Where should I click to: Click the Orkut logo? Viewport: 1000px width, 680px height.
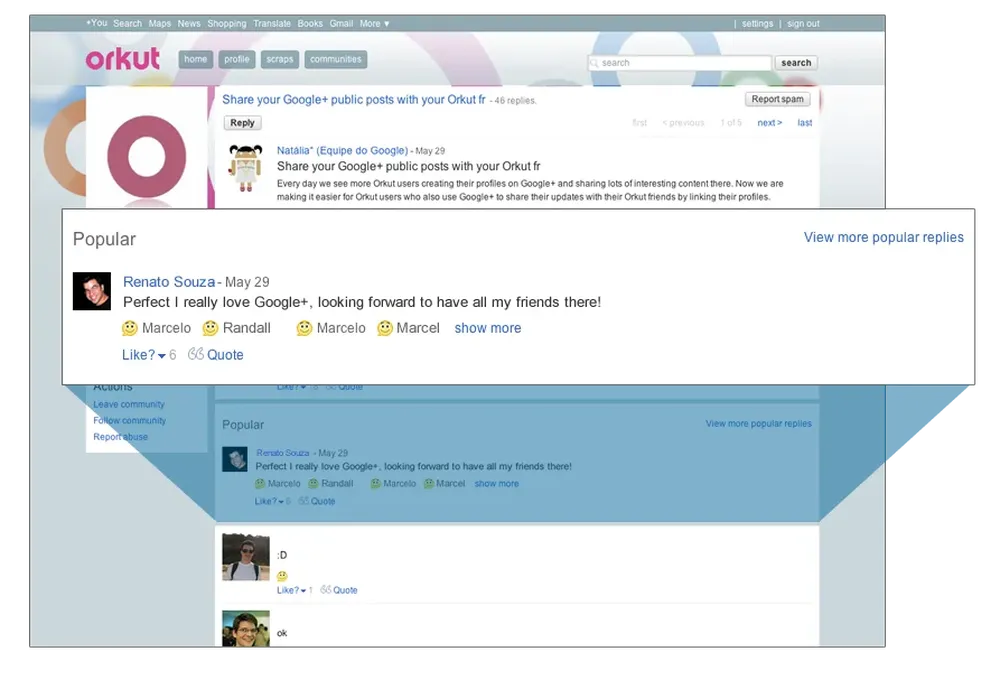pyautogui.click(x=122, y=59)
